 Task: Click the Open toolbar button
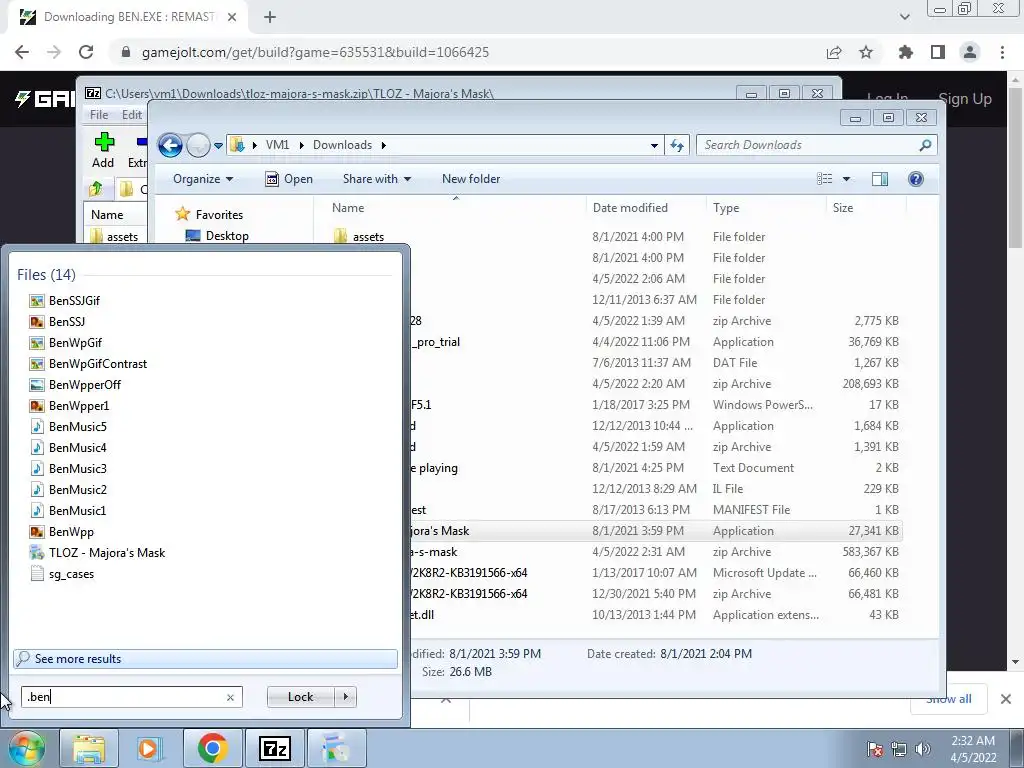click(x=289, y=179)
